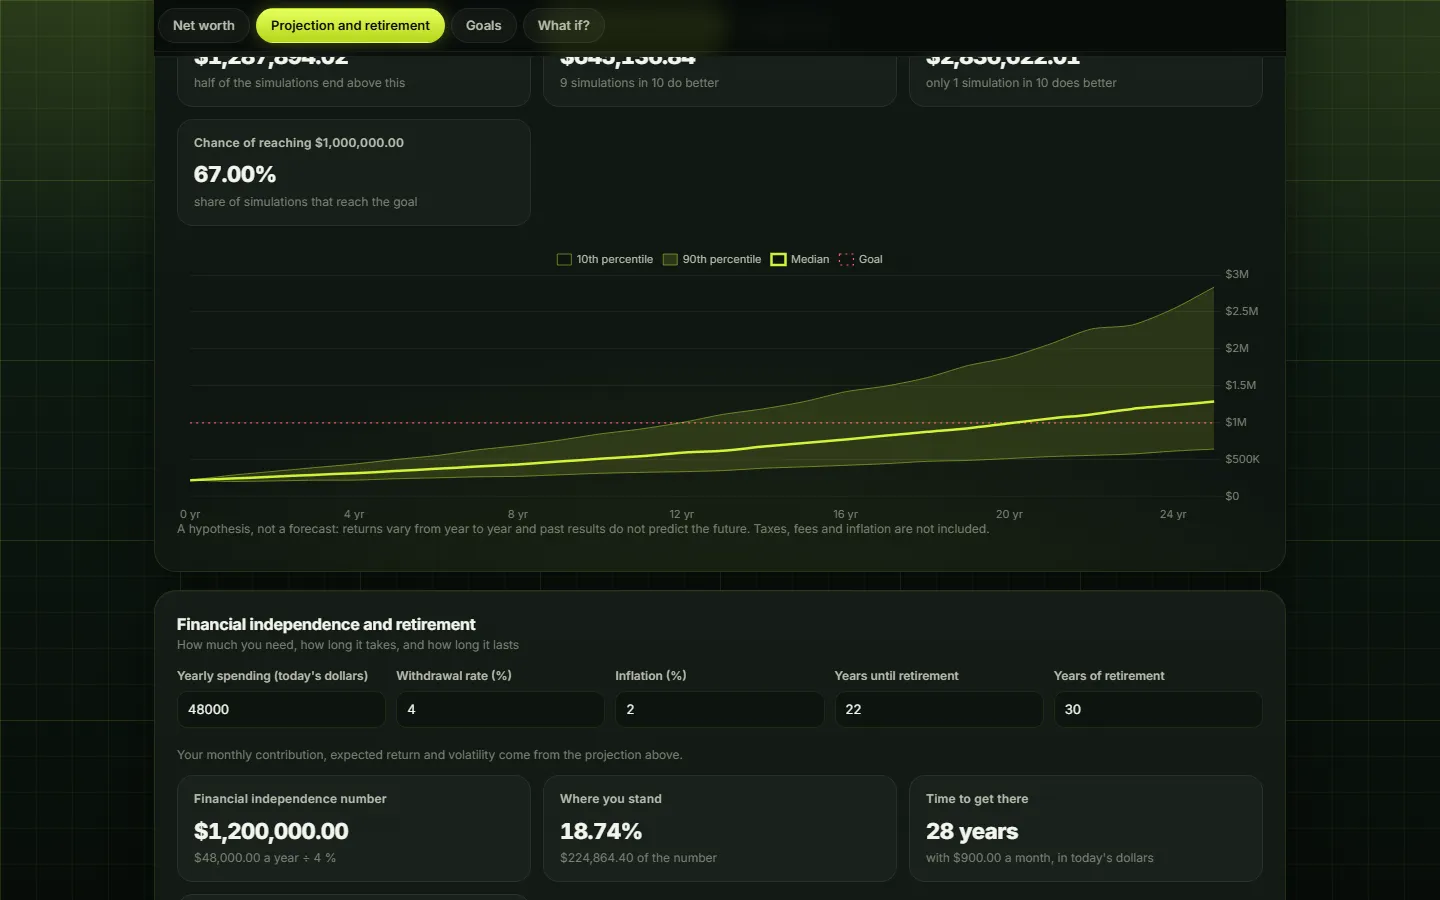Screen dimensions: 1440x900
Task: Toggle 10th percentile legend swatch
Action: point(564,260)
